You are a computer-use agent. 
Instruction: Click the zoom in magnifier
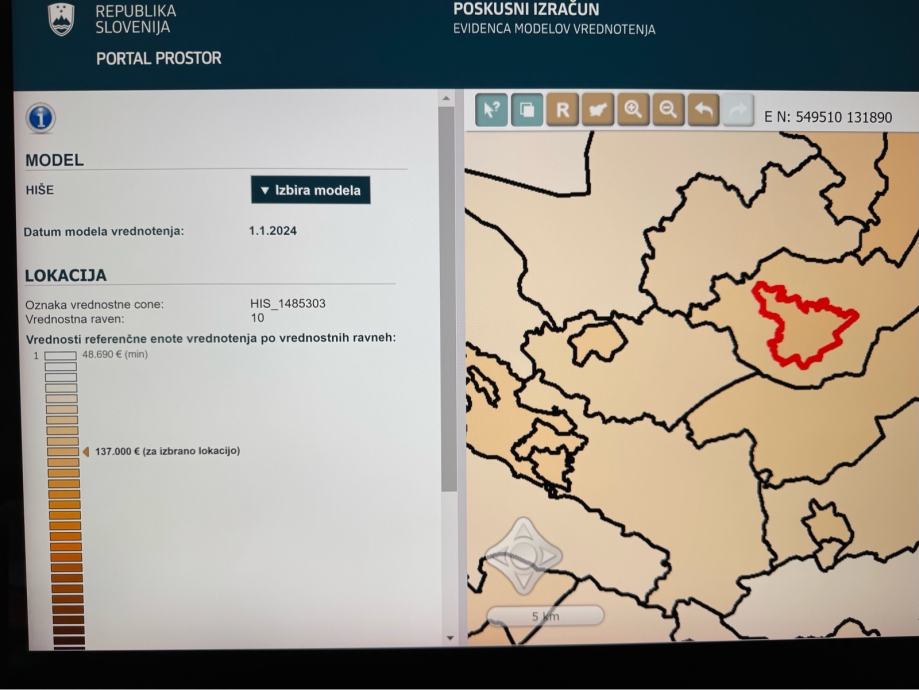pos(633,110)
